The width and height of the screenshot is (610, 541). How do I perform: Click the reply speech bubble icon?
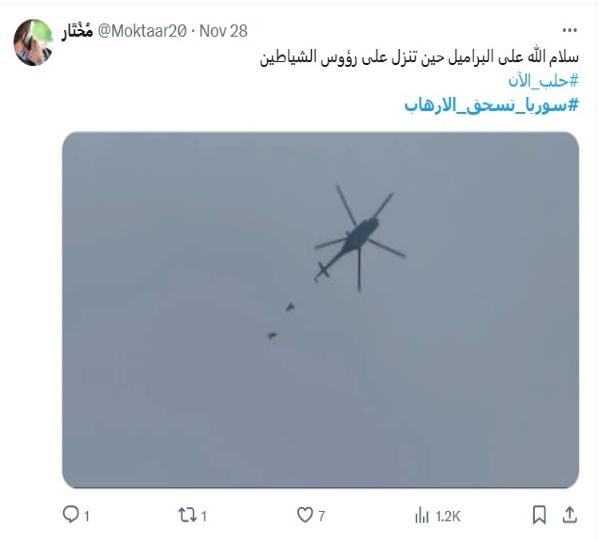click(x=71, y=514)
